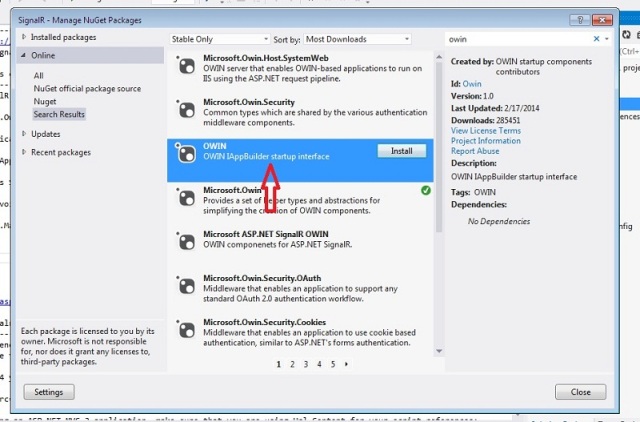Select current results page 1
Image resolution: width=640 pixels, height=422 pixels.
(279, 364)
